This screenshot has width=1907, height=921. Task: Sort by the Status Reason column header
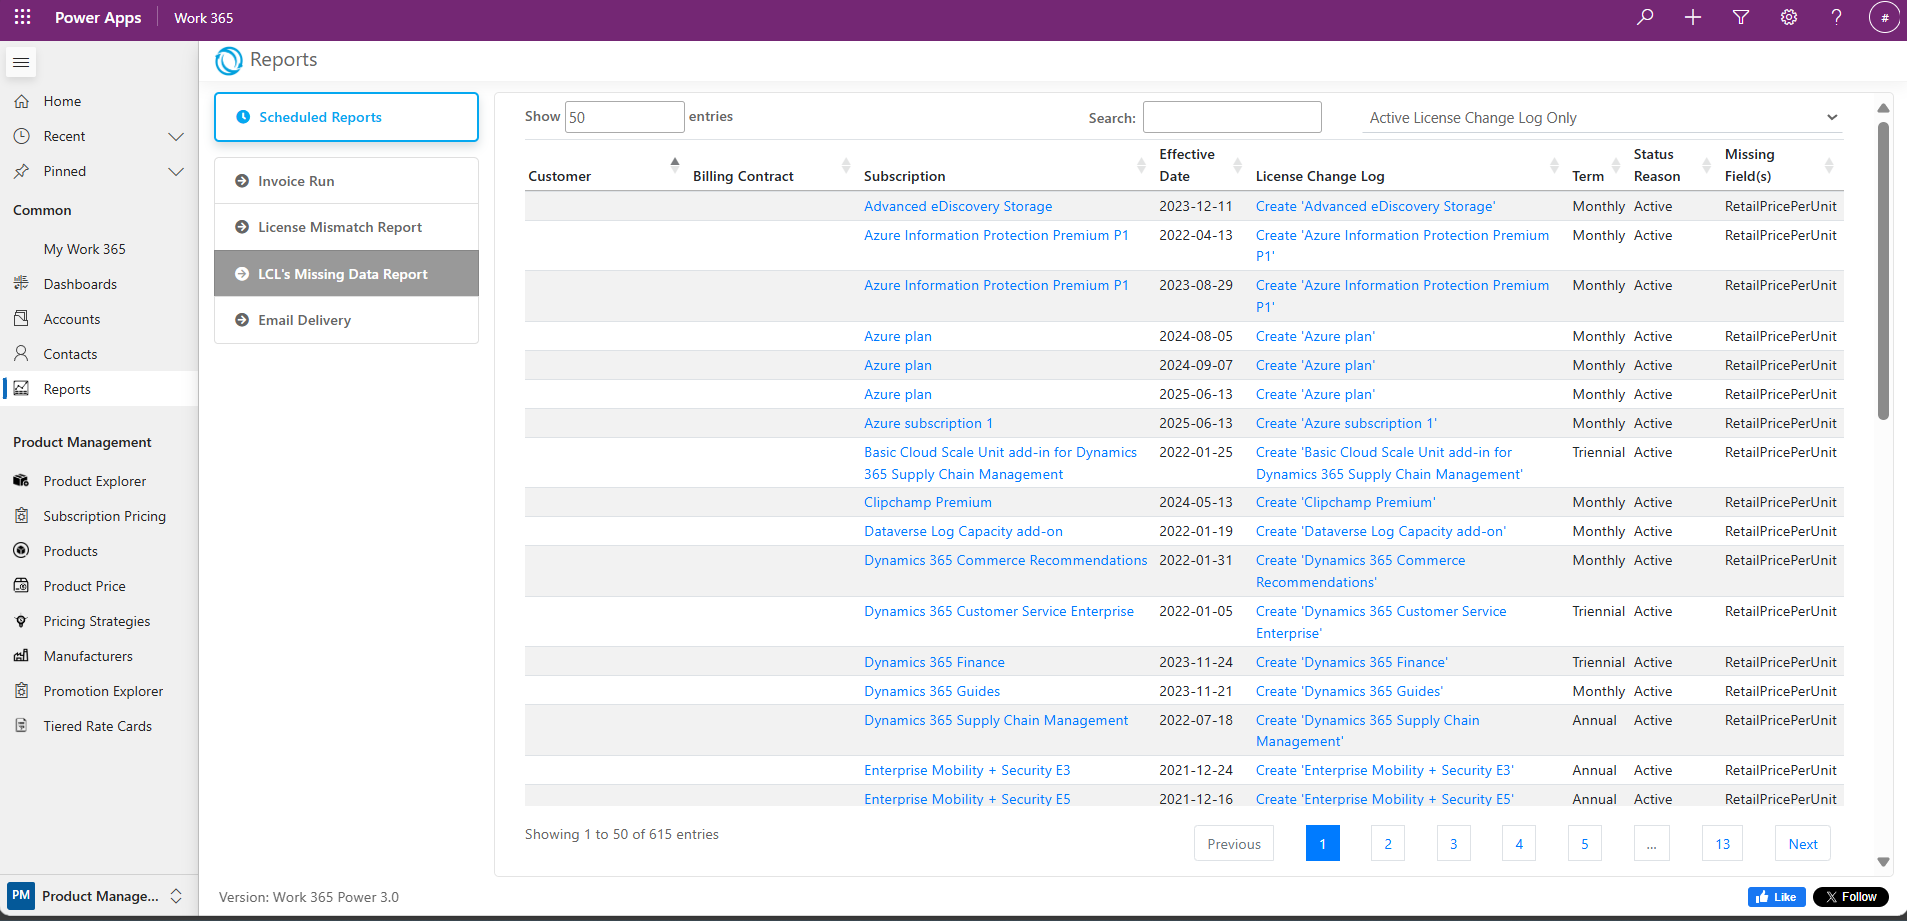[x=1672, y=166]
